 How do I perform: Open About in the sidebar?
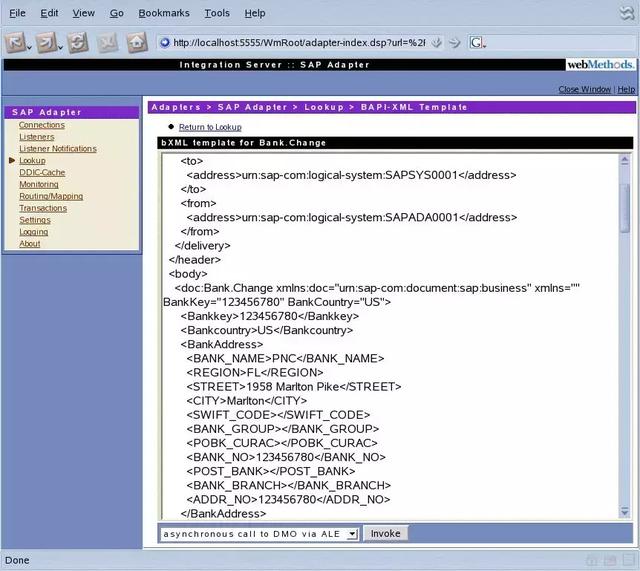tap(30, 243)
